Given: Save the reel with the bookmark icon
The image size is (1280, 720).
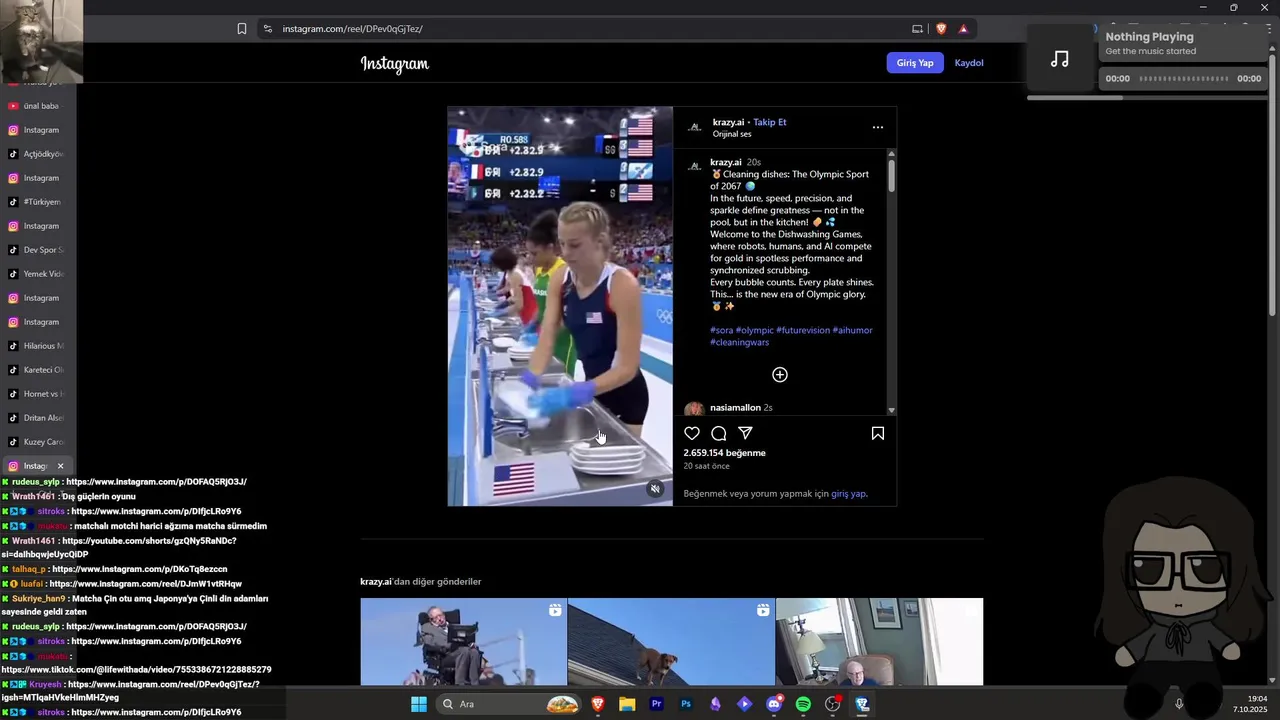Looking at the screenshot, I should pos(877,433).
